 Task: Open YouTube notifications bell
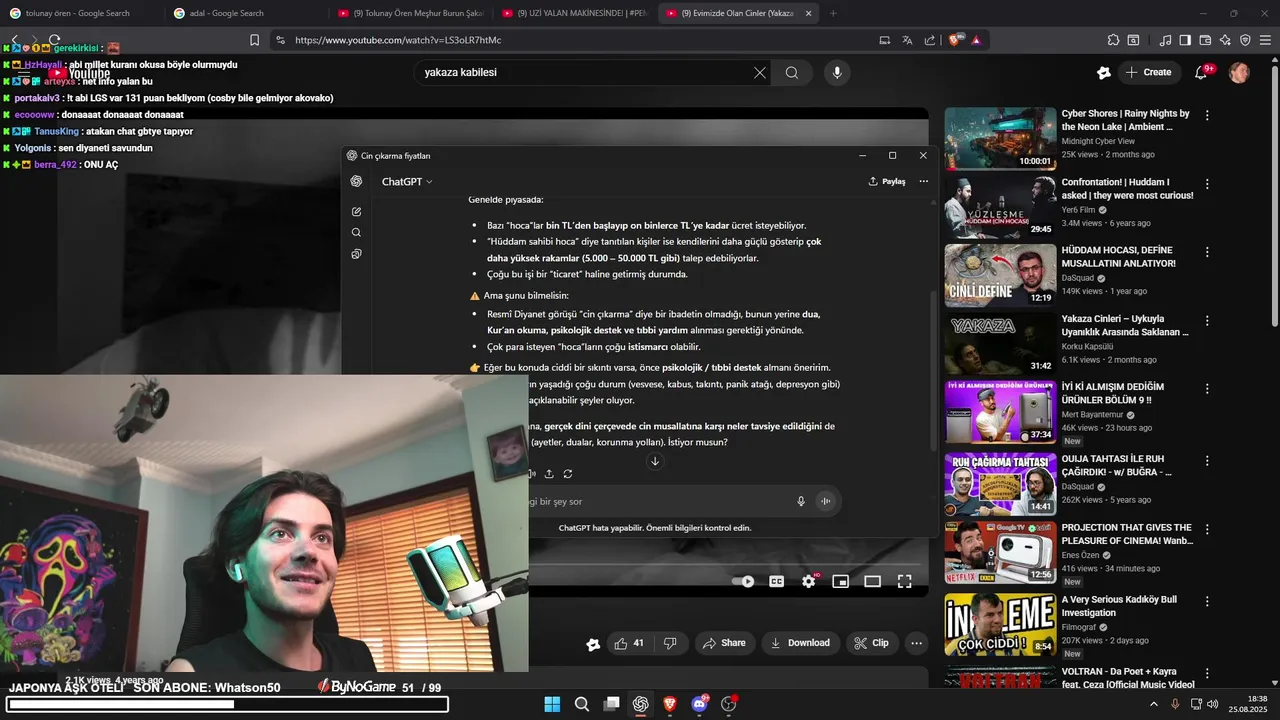(x=1202, y=72)
